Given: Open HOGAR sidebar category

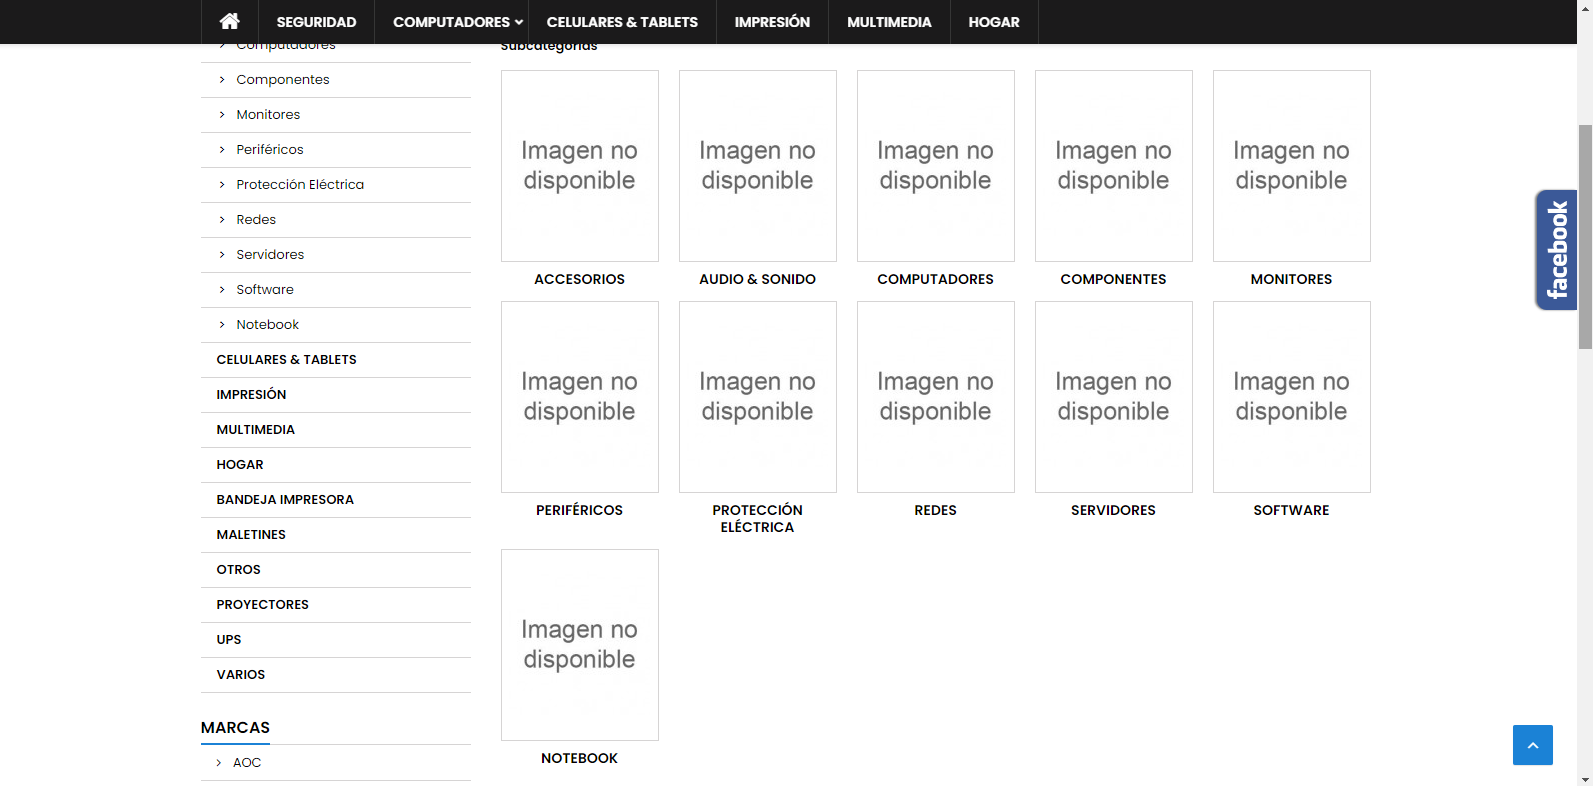Looking at the screenshot, I should [x=240, y=465].
